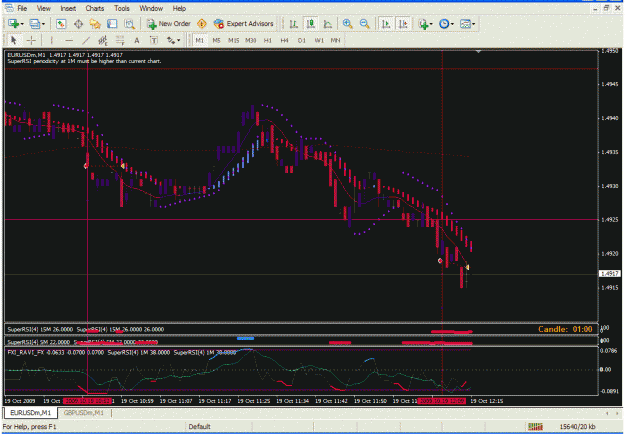Switch to the EURUSDm,M1 chart tab
Screen dimensions: 625x434
30,413
